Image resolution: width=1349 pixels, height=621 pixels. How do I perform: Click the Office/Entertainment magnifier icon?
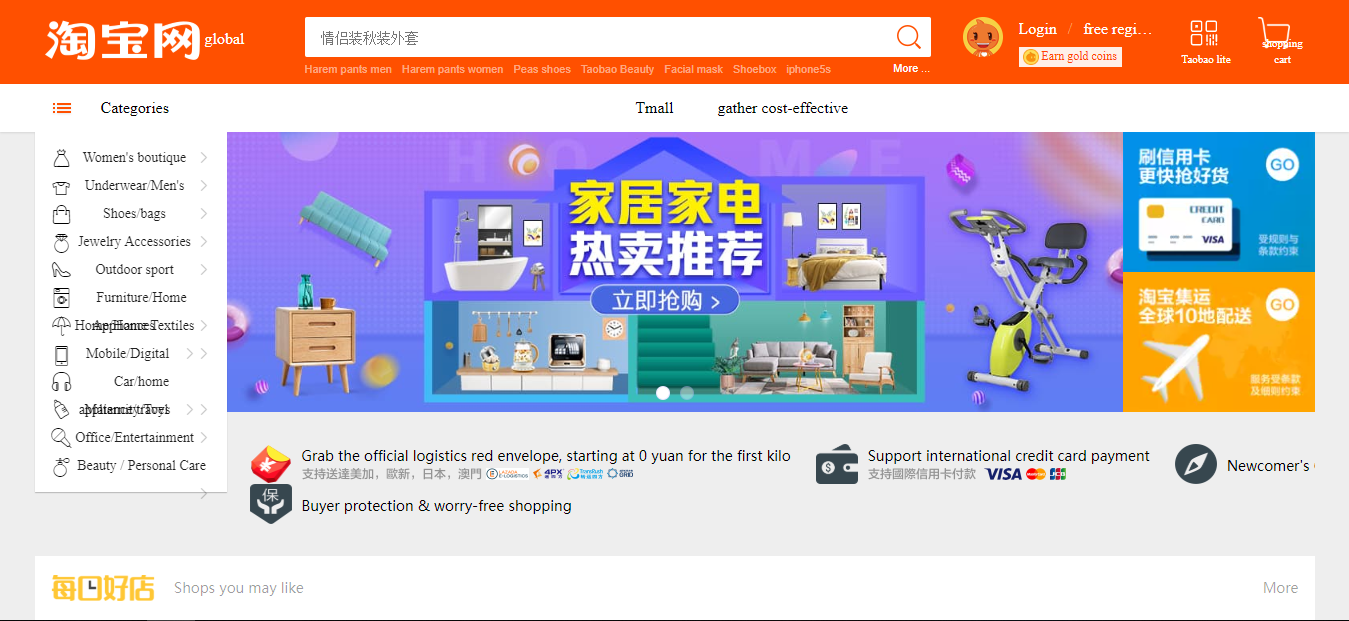point(61,438)
